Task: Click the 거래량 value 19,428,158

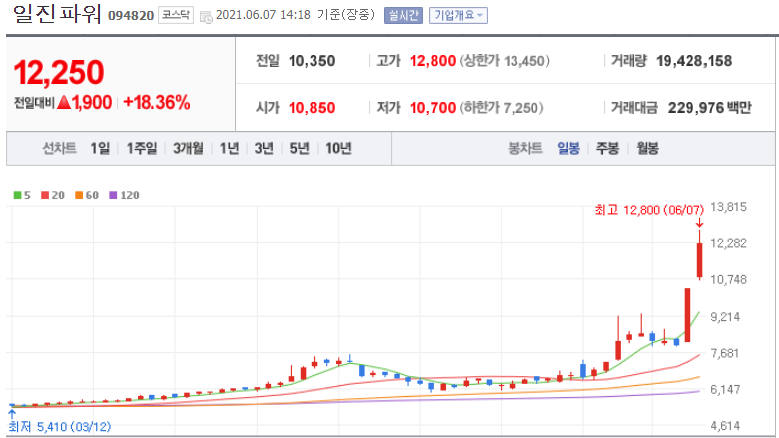Action: coord(694,61)
